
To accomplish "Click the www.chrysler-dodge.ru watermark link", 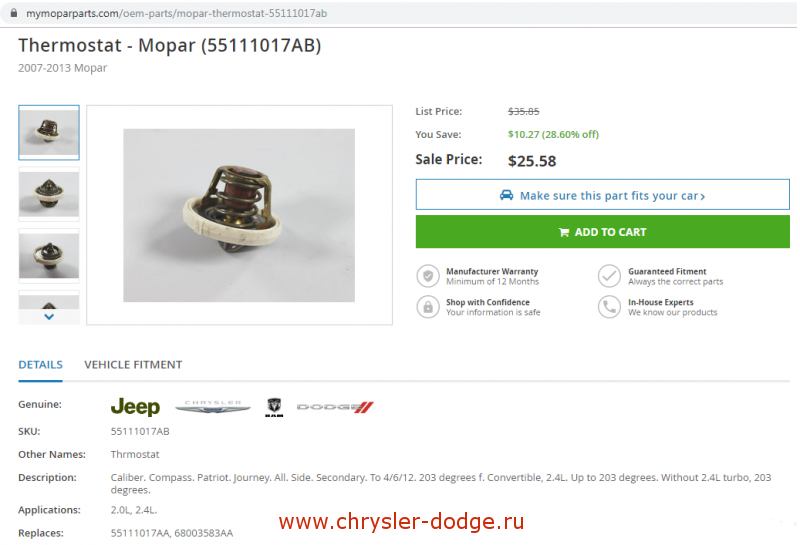I will (x=402, y=522).
